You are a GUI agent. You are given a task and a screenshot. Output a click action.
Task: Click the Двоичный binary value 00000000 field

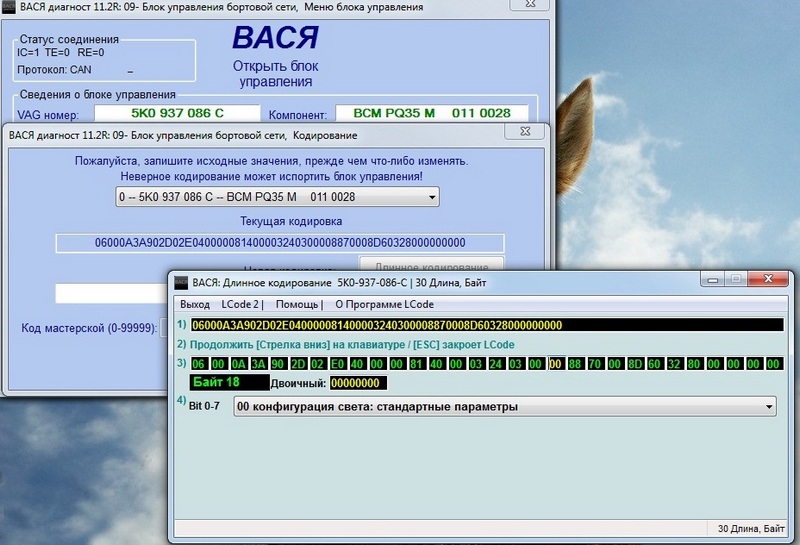[x=358, y=383]
